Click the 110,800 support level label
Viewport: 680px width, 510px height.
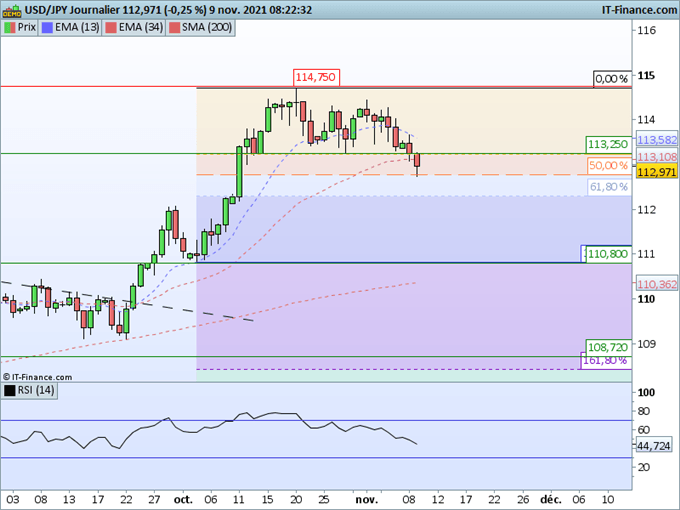608,254
